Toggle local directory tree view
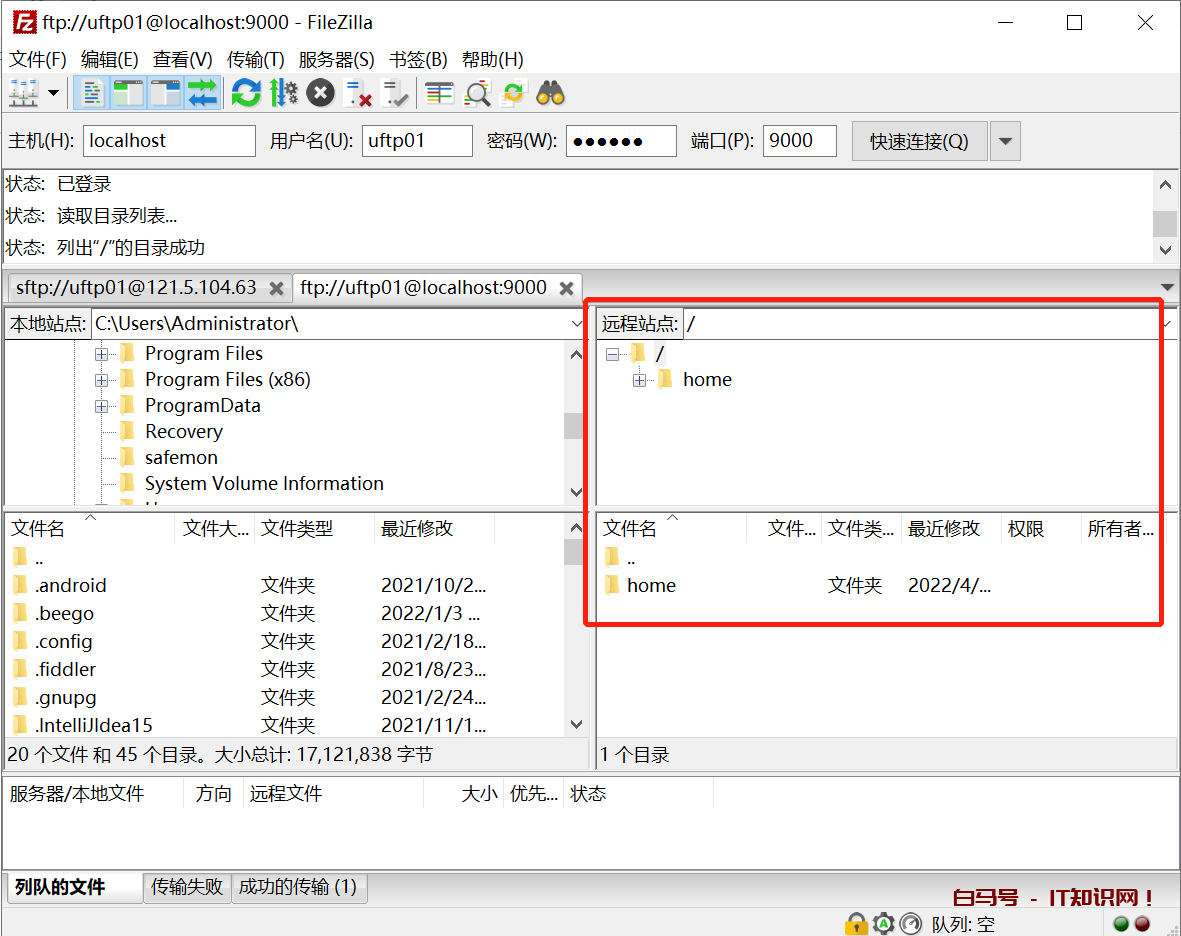Viewport: 1181px width, 936px height. pos(128,94)
